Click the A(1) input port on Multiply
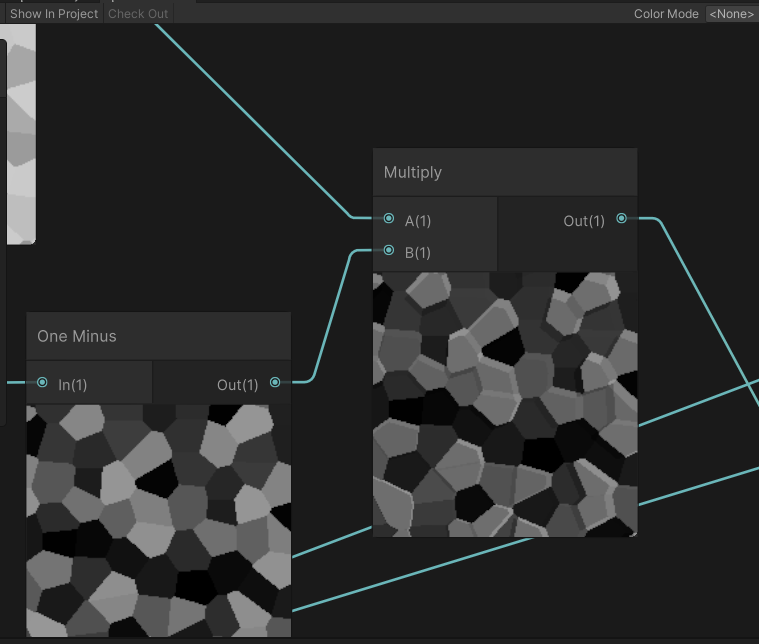The image size is (759, 644). 388,219
